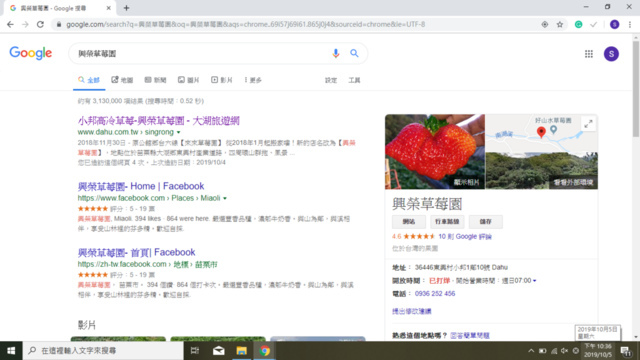Open the Mail app on taskbar

[x=218, y=351]
